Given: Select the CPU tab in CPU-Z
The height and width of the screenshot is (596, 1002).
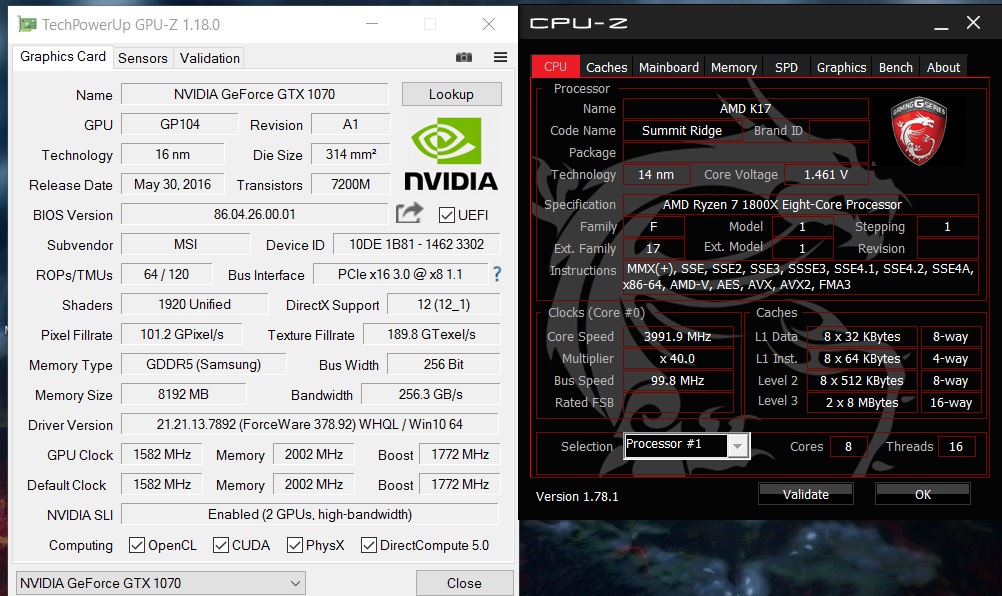Looking at the screenshot, I should click(x=555, y=66).
